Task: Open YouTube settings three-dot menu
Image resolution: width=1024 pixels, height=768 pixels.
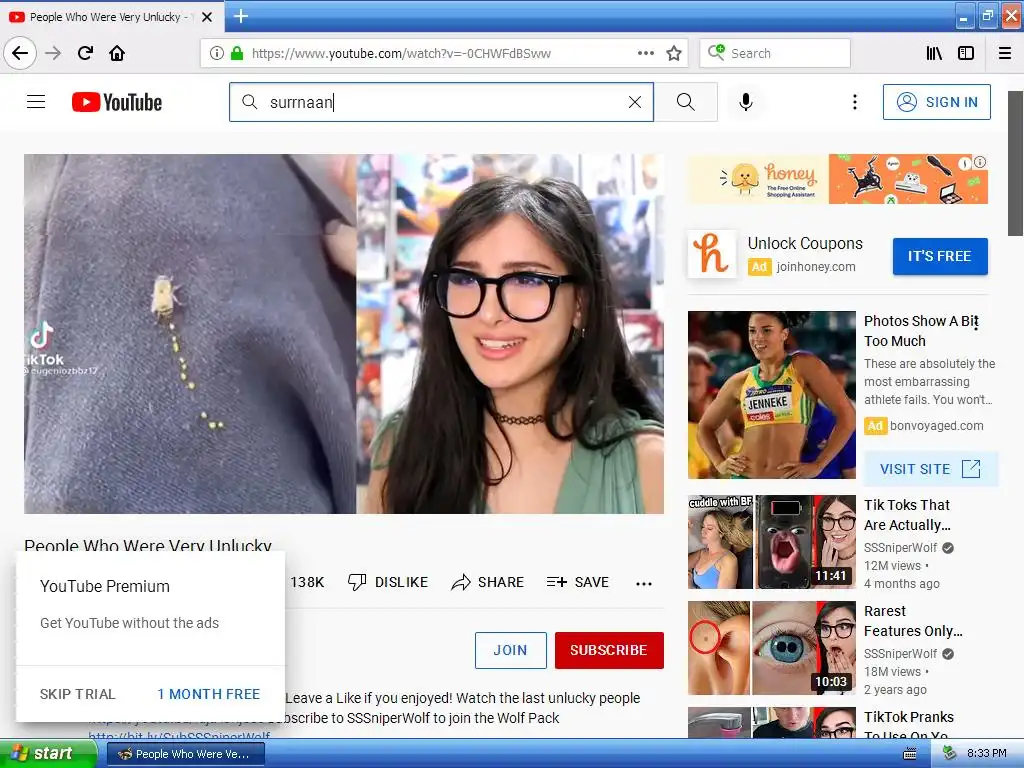Action: (855, 102)
